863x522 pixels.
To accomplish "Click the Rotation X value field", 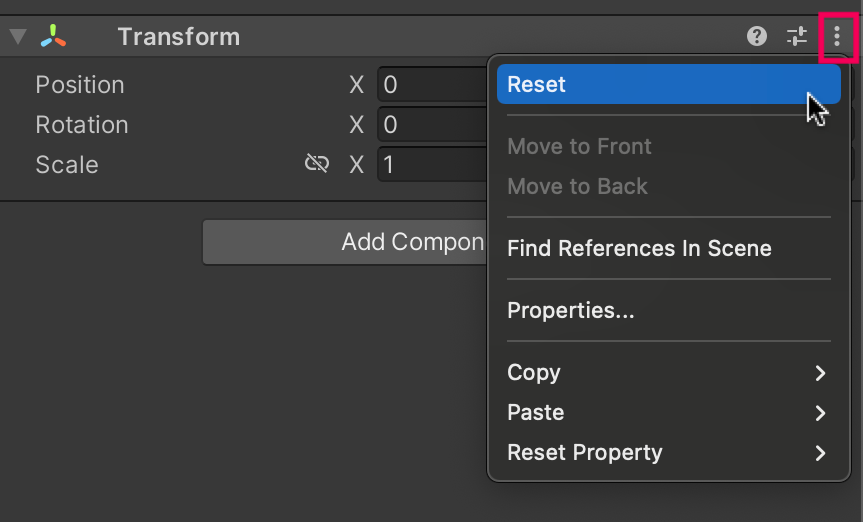I will click(432, 125).
